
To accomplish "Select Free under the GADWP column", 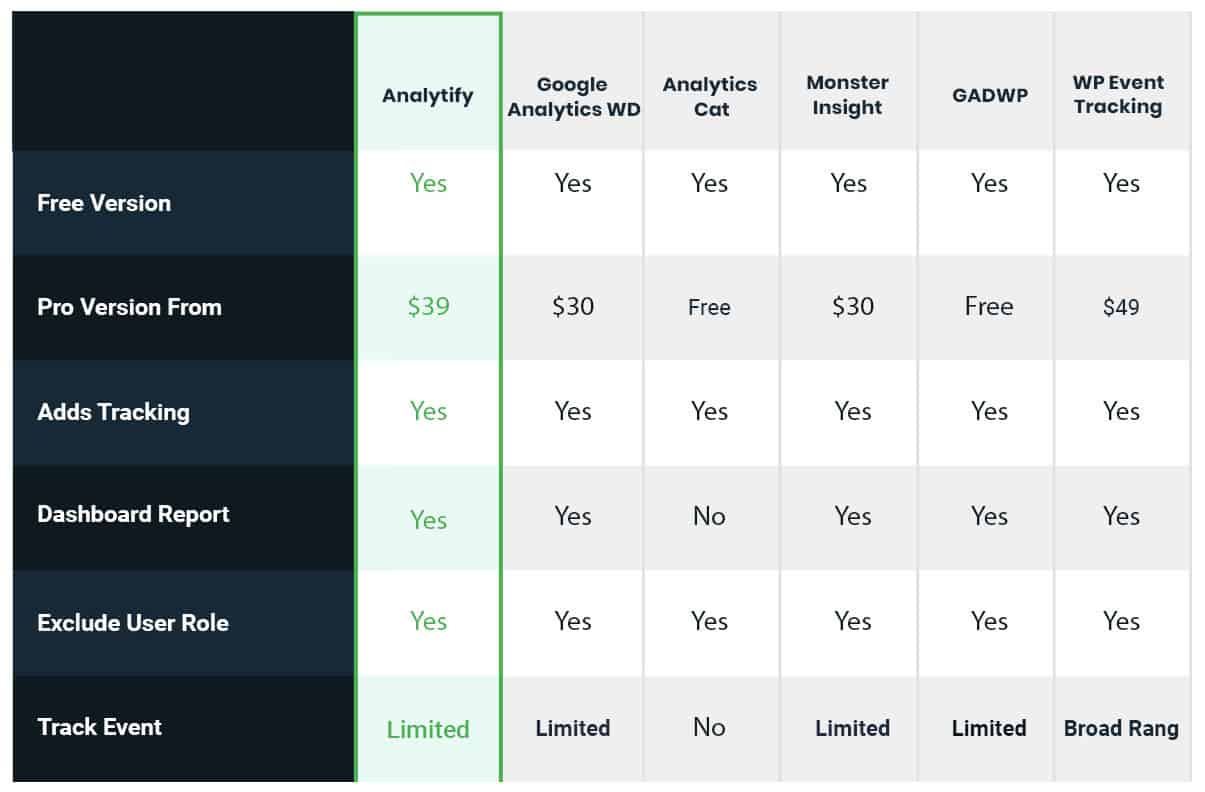I will tap(989, 306).
